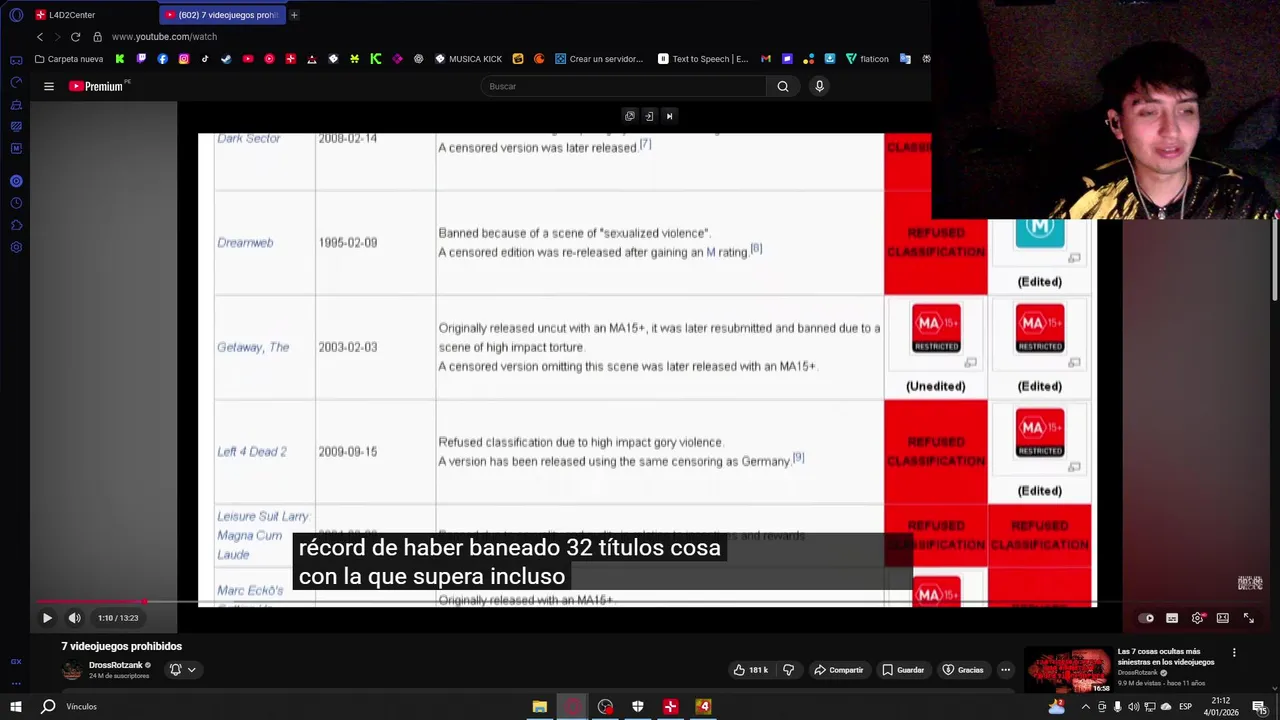This screenshot has width=1280, height=720.
Task: Submit search with magnifier button
Action: pos(783,86)
